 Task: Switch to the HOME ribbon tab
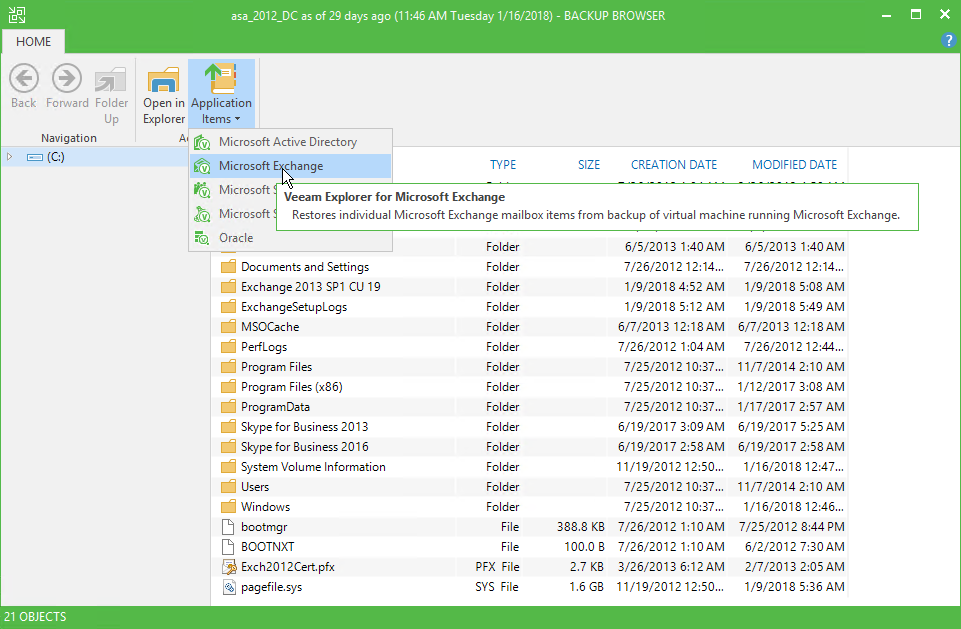point(34,42)
